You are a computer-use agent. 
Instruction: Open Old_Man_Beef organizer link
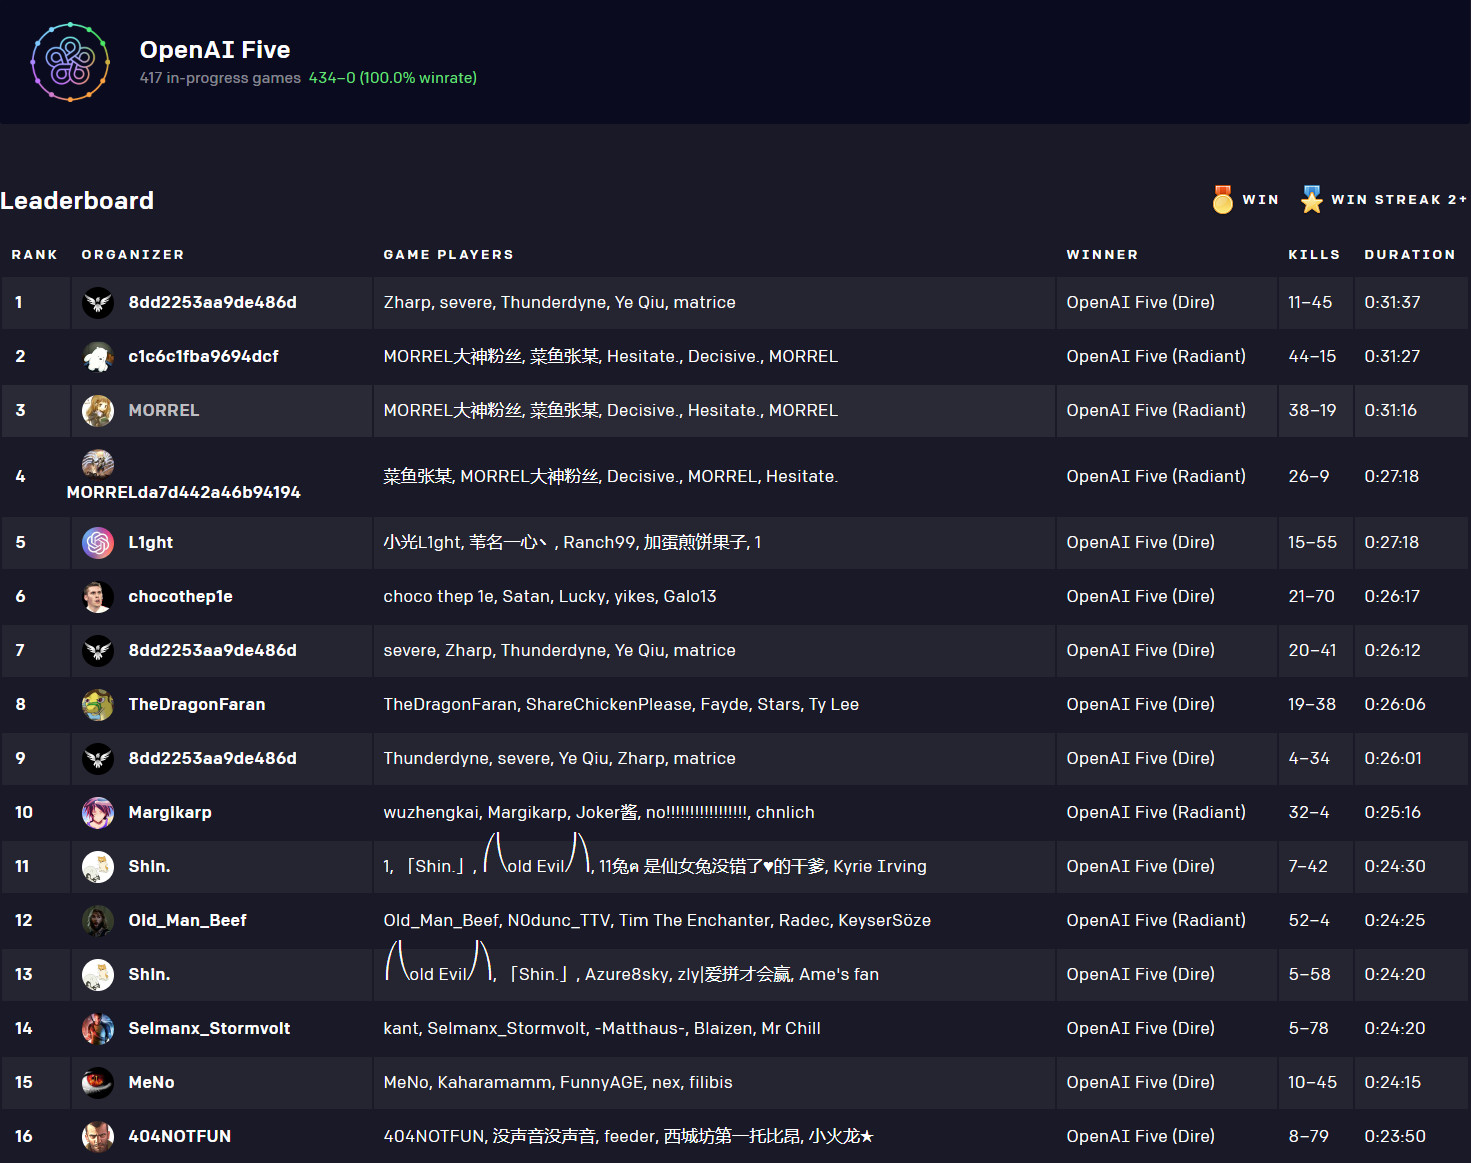point(187,921)
